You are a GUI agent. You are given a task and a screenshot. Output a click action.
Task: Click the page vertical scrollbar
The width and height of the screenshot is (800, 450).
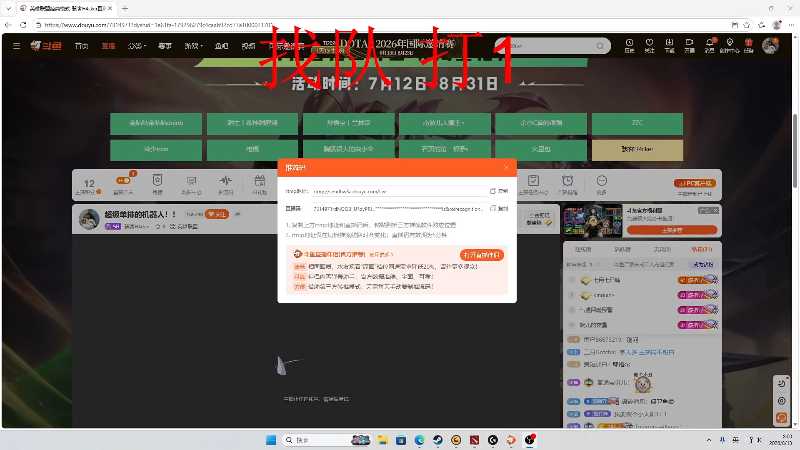[795, 151]
